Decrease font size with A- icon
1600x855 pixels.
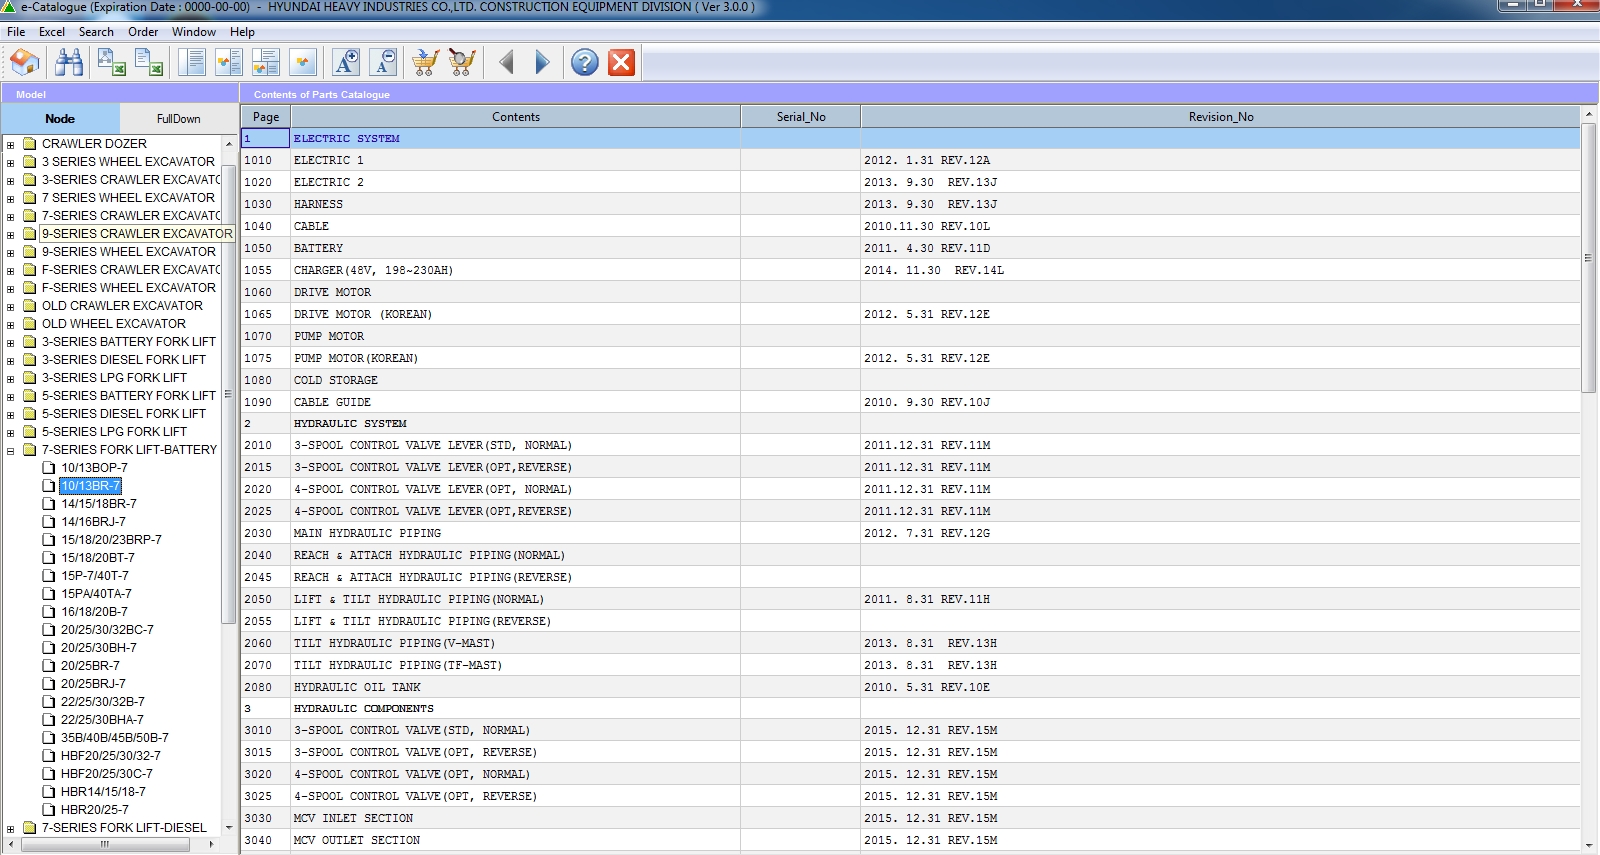383,63
